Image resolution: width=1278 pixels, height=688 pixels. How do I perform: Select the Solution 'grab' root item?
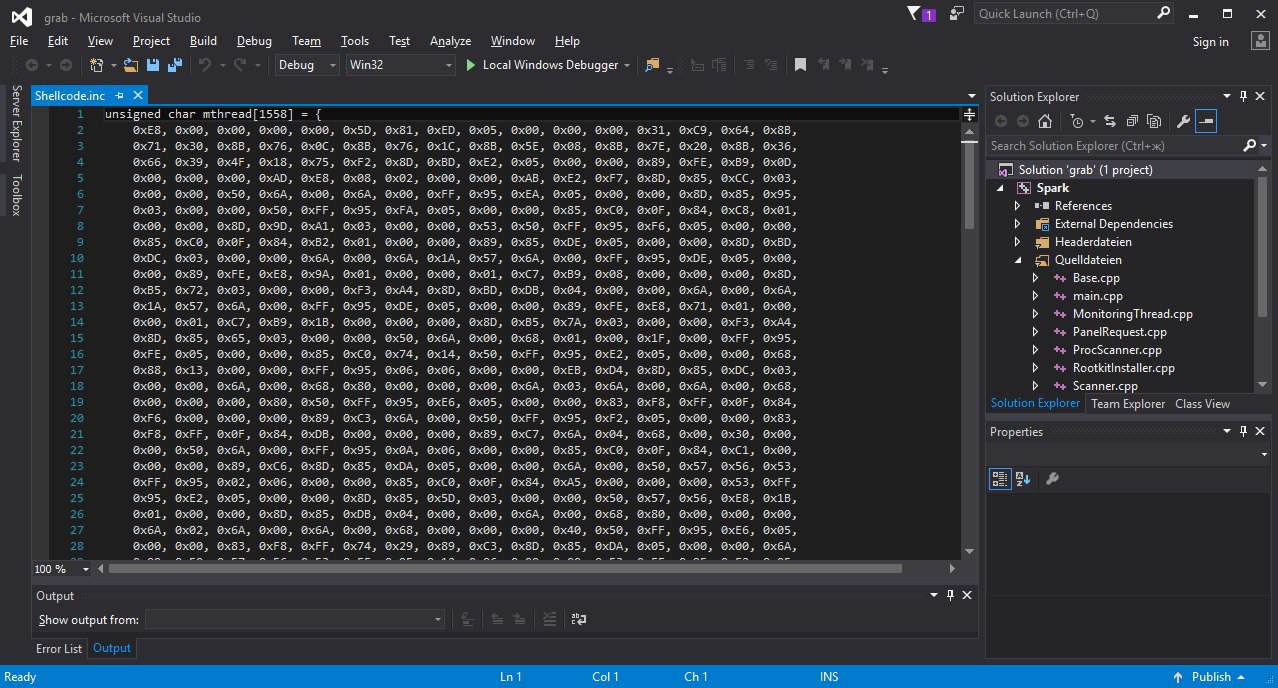click(x=1085, y=170)
